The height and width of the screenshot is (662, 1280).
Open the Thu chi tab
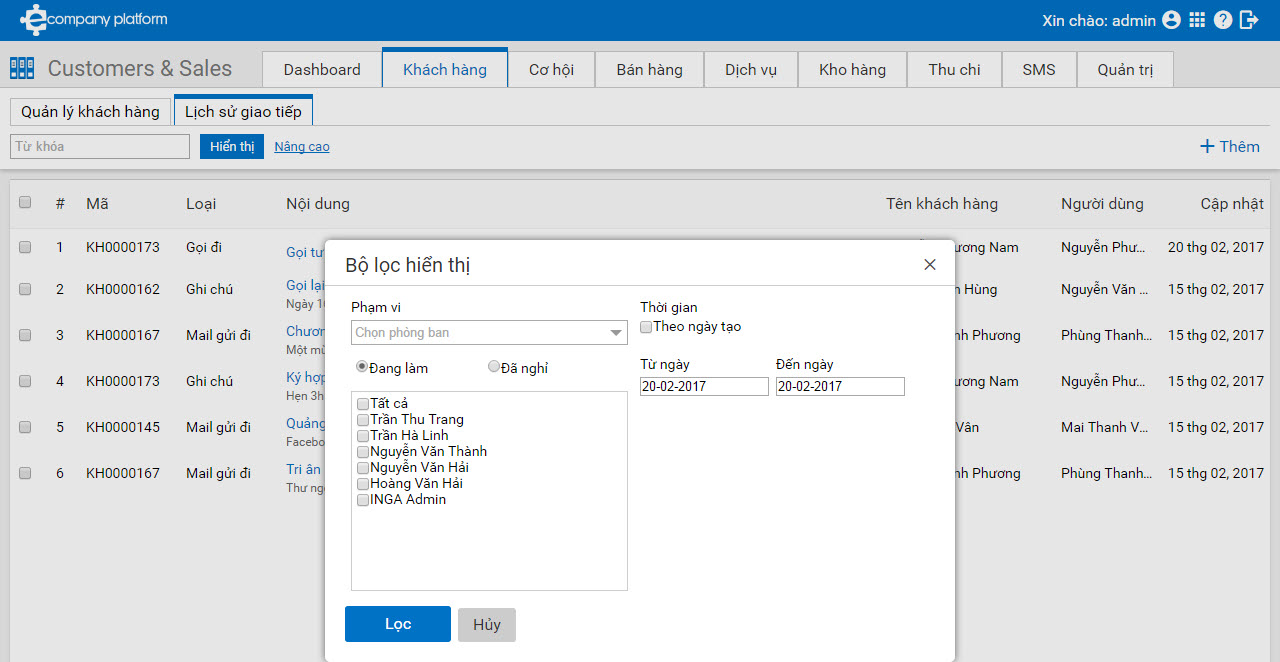[x=954, y=69]
